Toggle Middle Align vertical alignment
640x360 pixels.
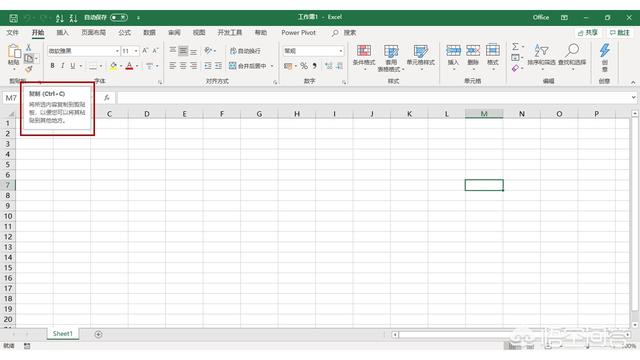coord(183,51)
